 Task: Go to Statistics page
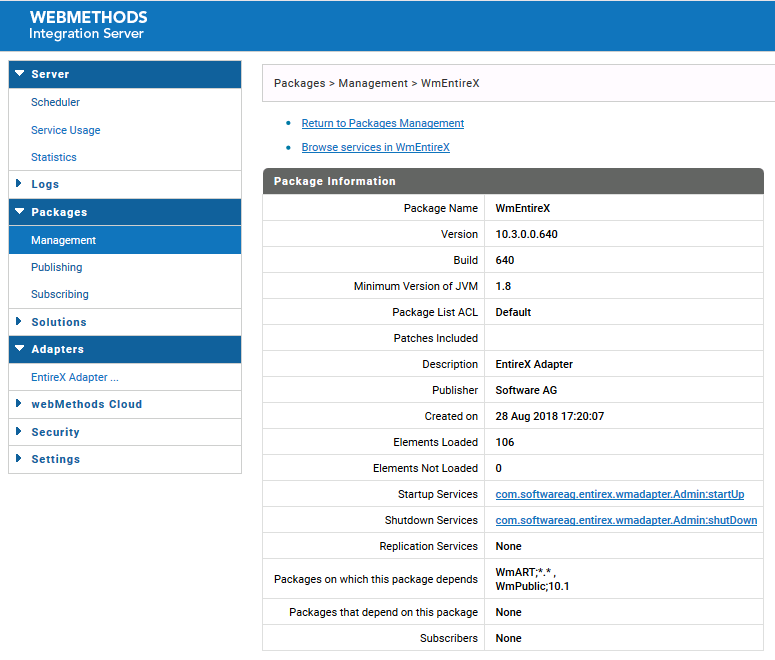[x=54, y=157]
